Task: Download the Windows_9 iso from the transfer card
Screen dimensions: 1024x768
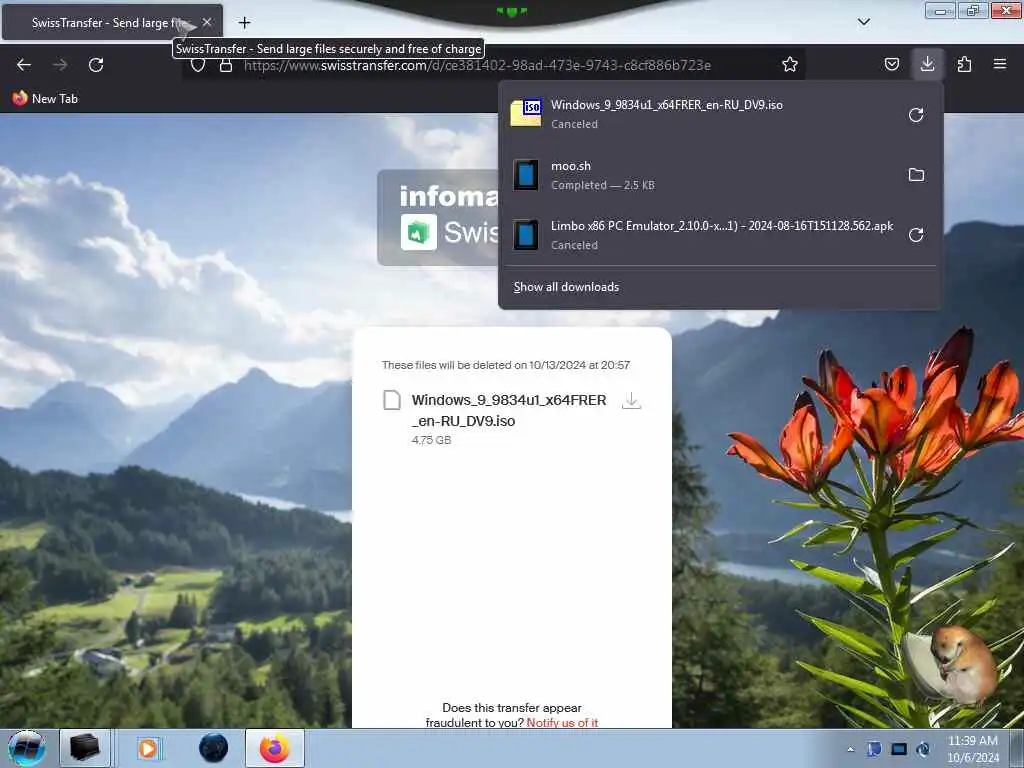Action: coord(631,401)
